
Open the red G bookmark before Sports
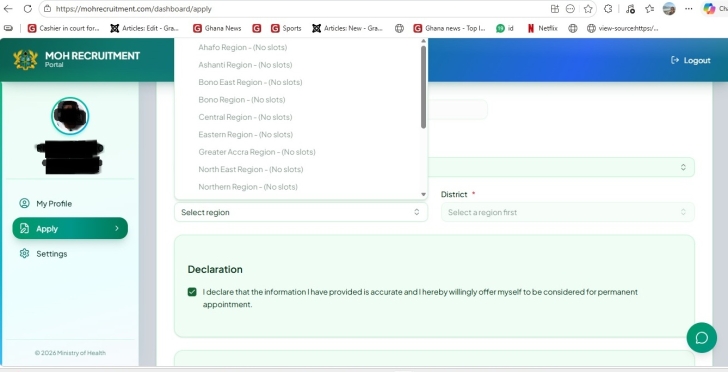tap(257, 28)
